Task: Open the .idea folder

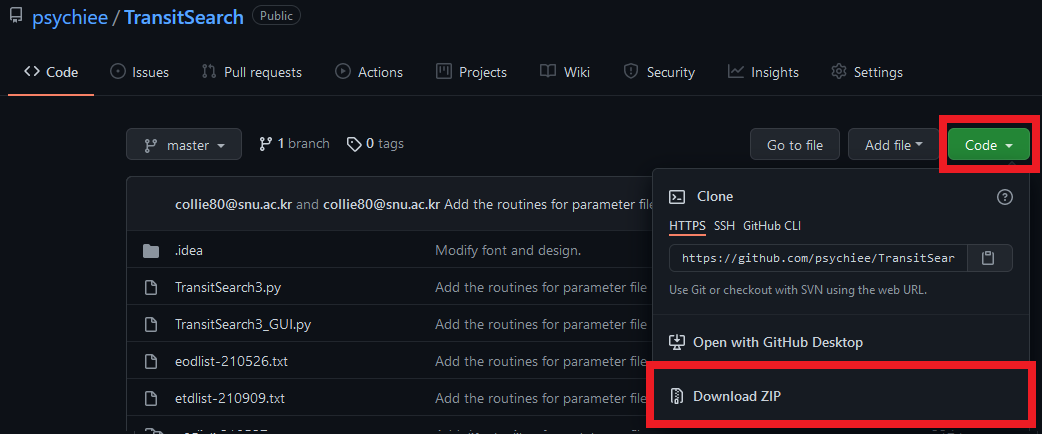Action: [x=189, y=251]
